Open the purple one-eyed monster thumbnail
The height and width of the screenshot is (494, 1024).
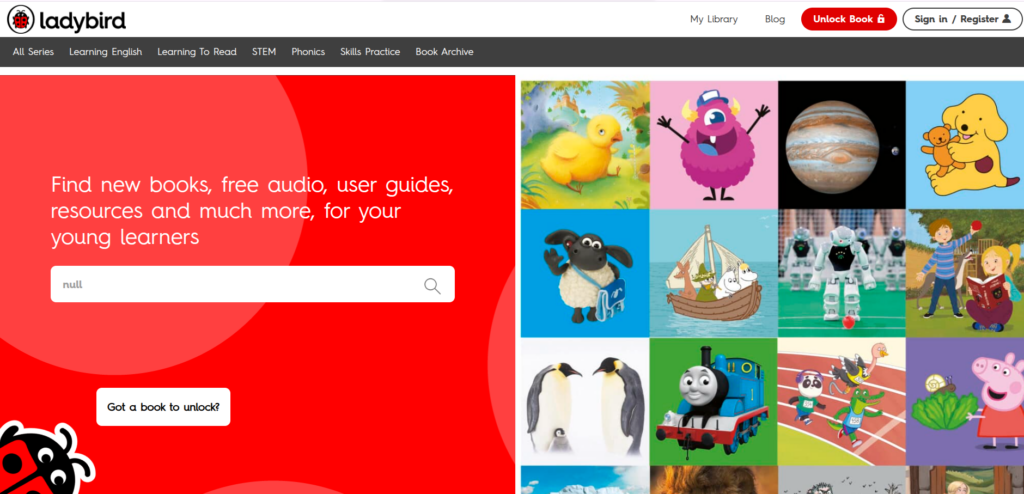coord(714,144)
